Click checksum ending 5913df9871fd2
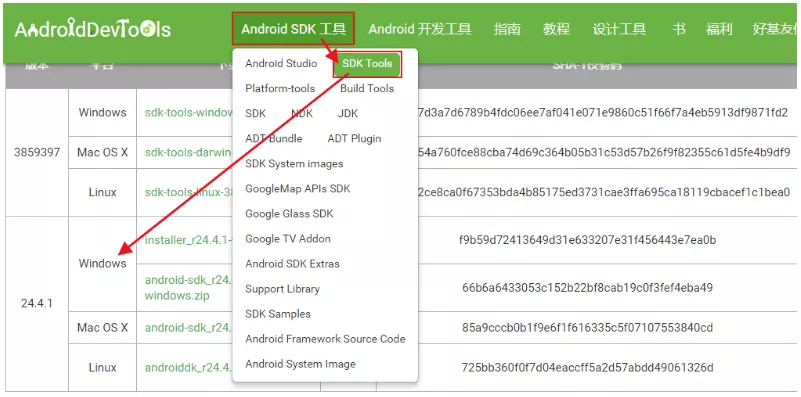This screenshot has height=397, width=801. pos(603,112)
